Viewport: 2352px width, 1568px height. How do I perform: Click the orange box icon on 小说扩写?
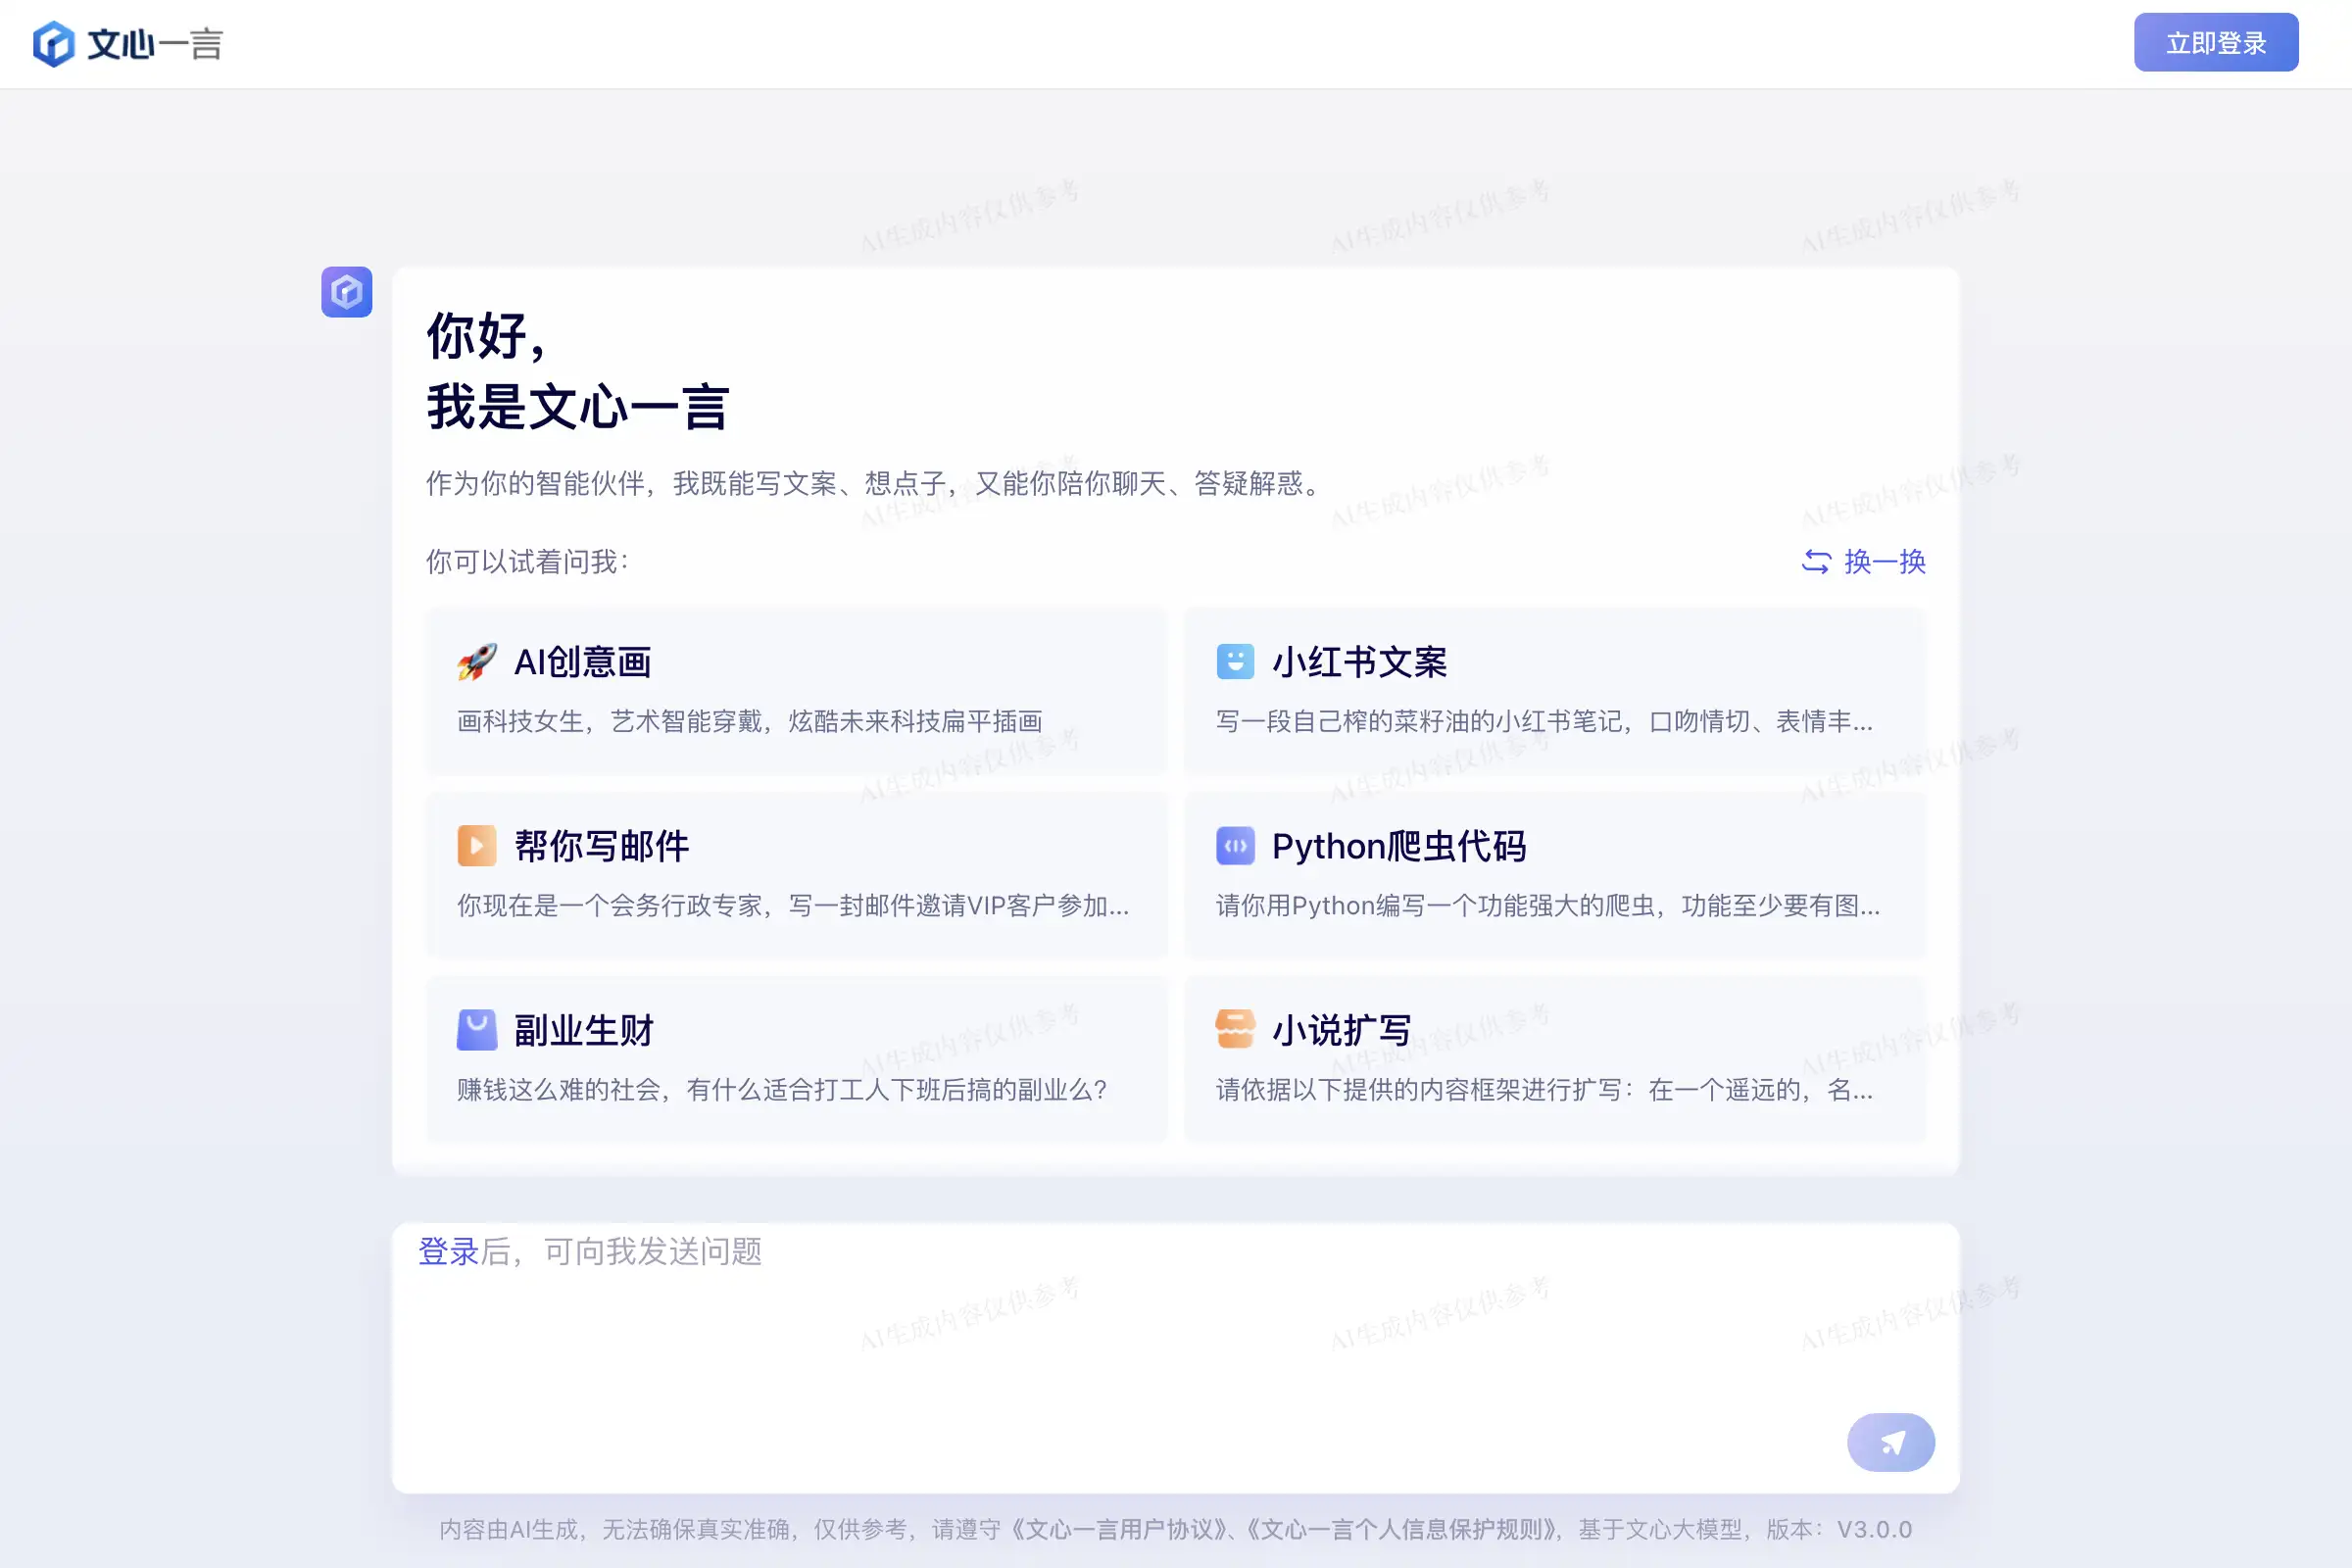1235,1029
